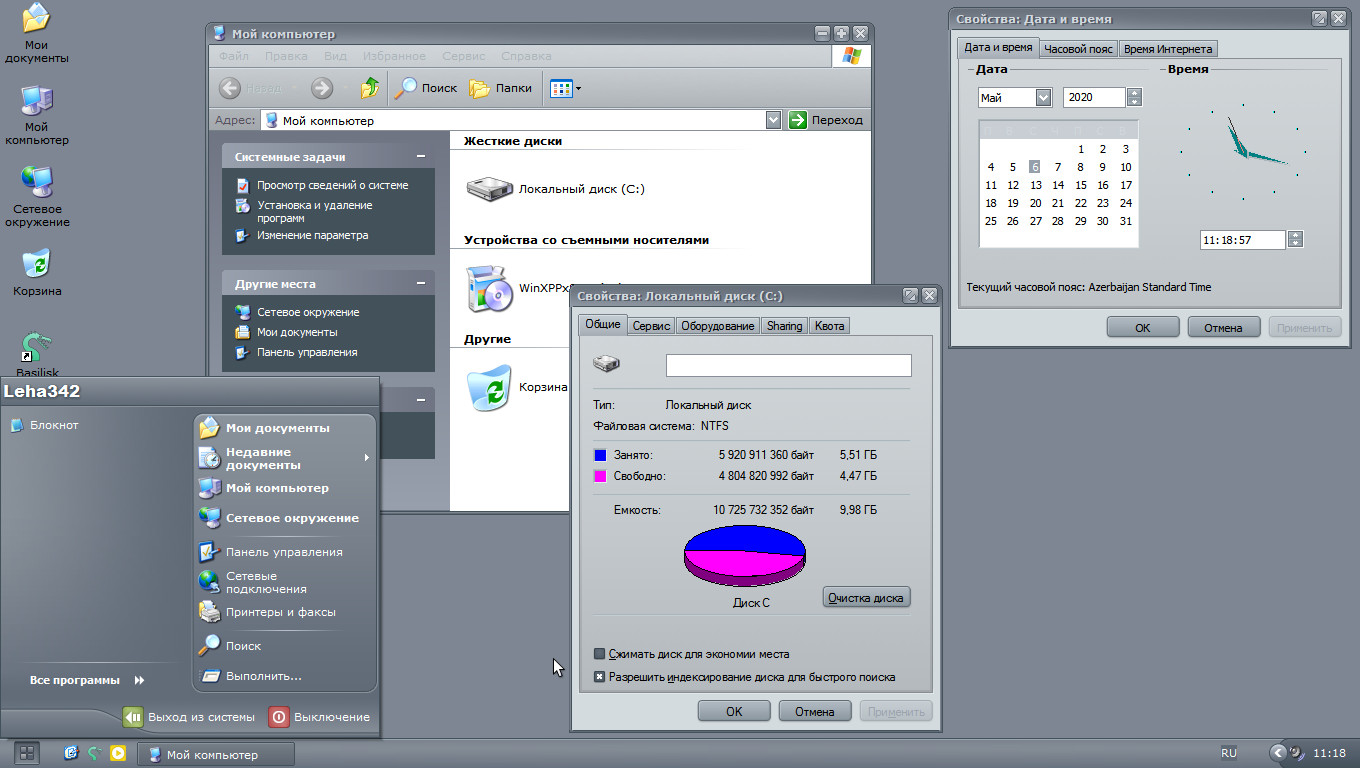Increase time using the time stepper
1360x768 pixels.
pyautogui.click(x=1296, y=236)
